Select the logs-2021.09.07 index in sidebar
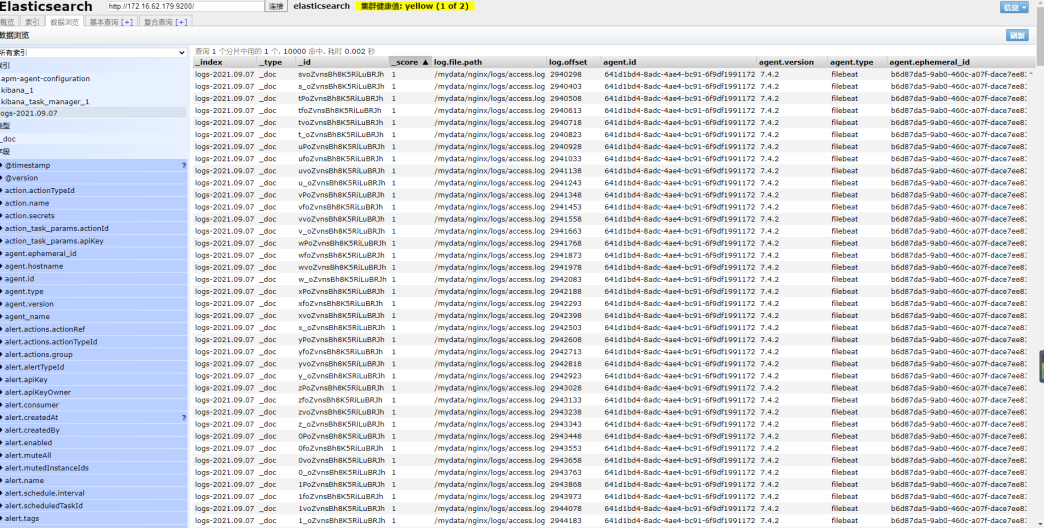The height and width of the screenshot is (528, 1044). (x=93, y=113)
